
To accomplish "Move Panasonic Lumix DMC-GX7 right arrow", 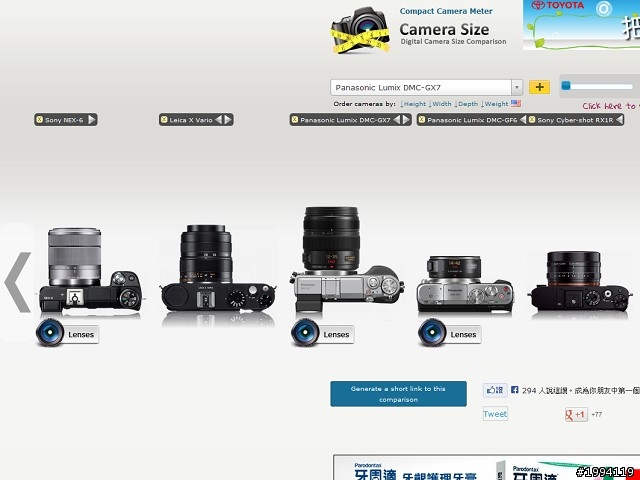I will (406, 120).
